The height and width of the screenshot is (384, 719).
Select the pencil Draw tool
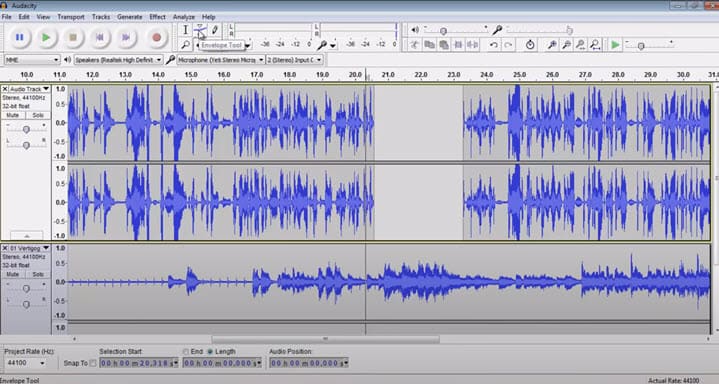click(x=215, y=30)
